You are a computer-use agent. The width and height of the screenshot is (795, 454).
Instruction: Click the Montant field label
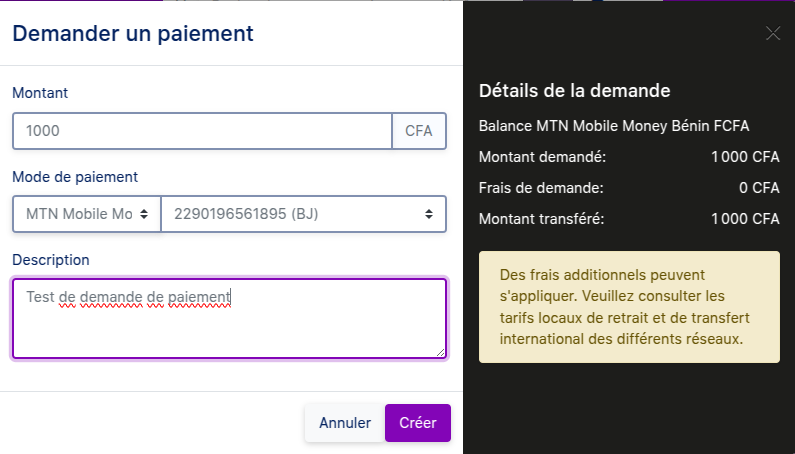pos(40,93)
